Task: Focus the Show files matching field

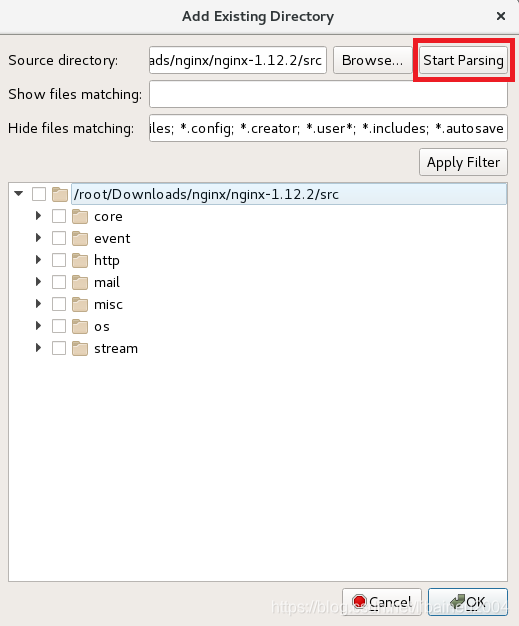Action: (x=328, y=94)
